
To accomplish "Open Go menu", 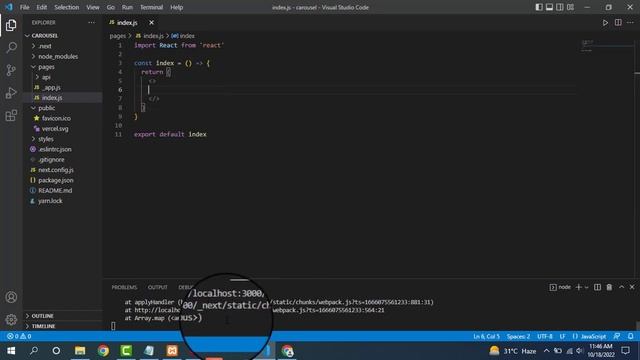I will pyautogui.click(x=111, y=7).
